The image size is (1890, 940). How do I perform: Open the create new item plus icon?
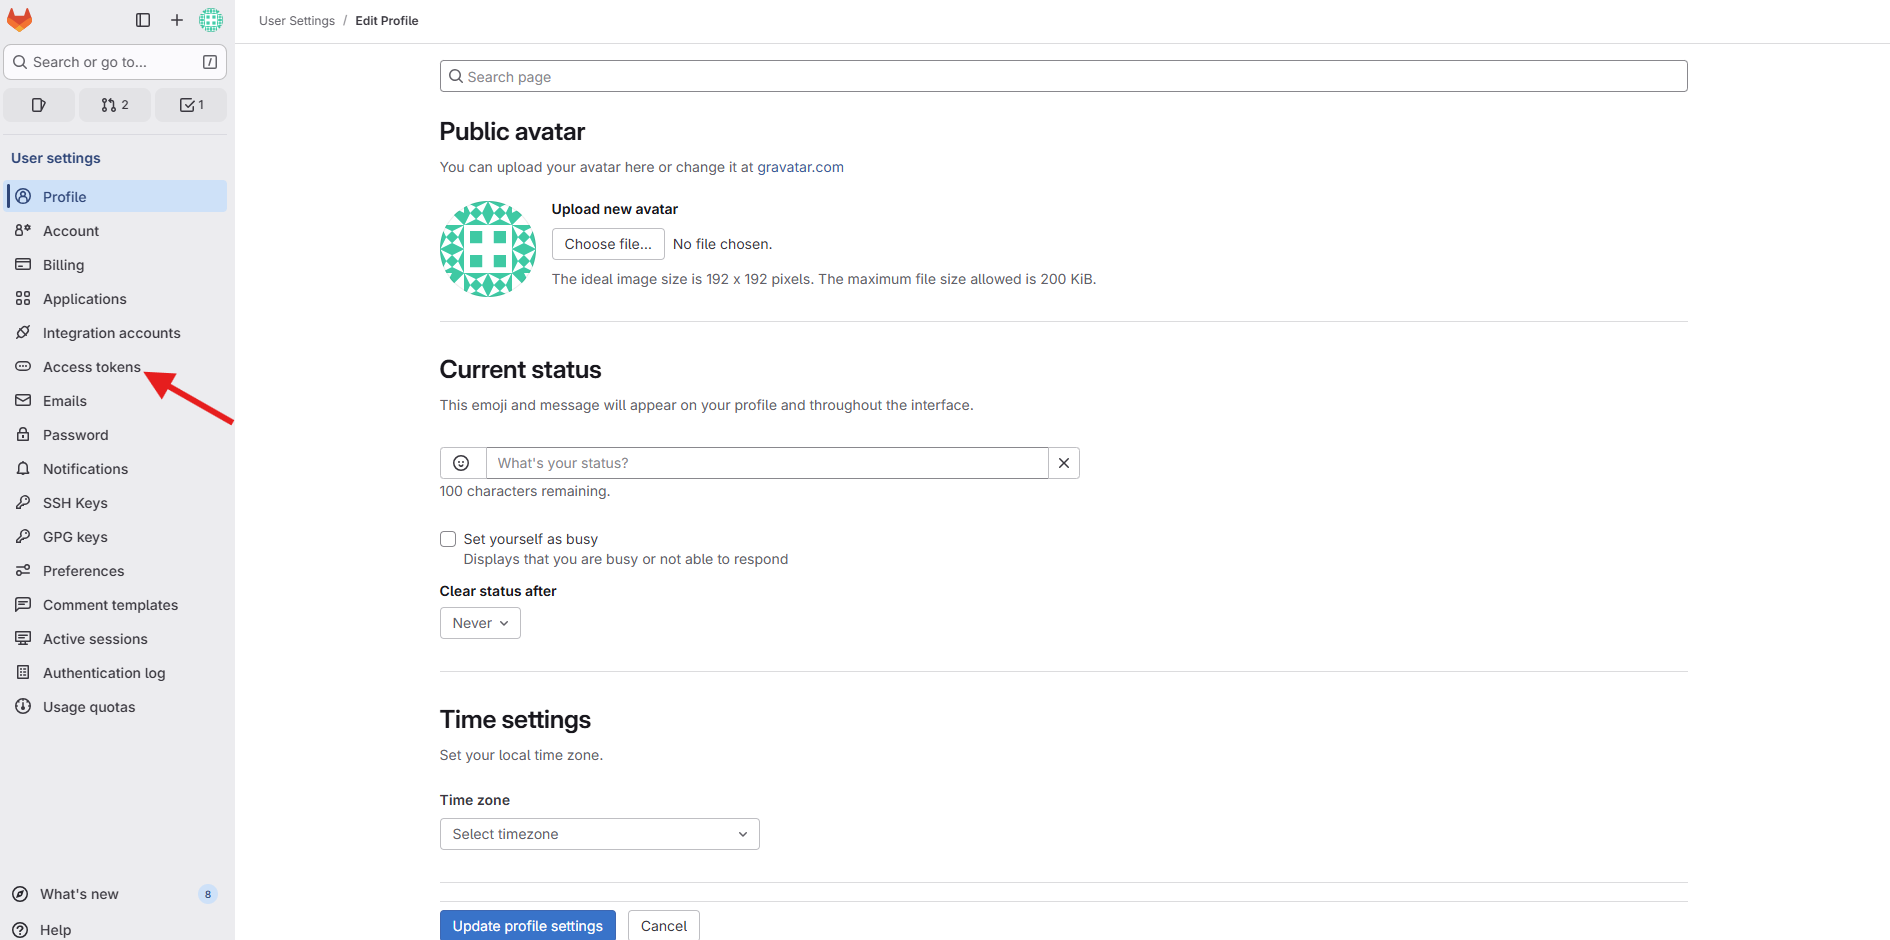177,19
